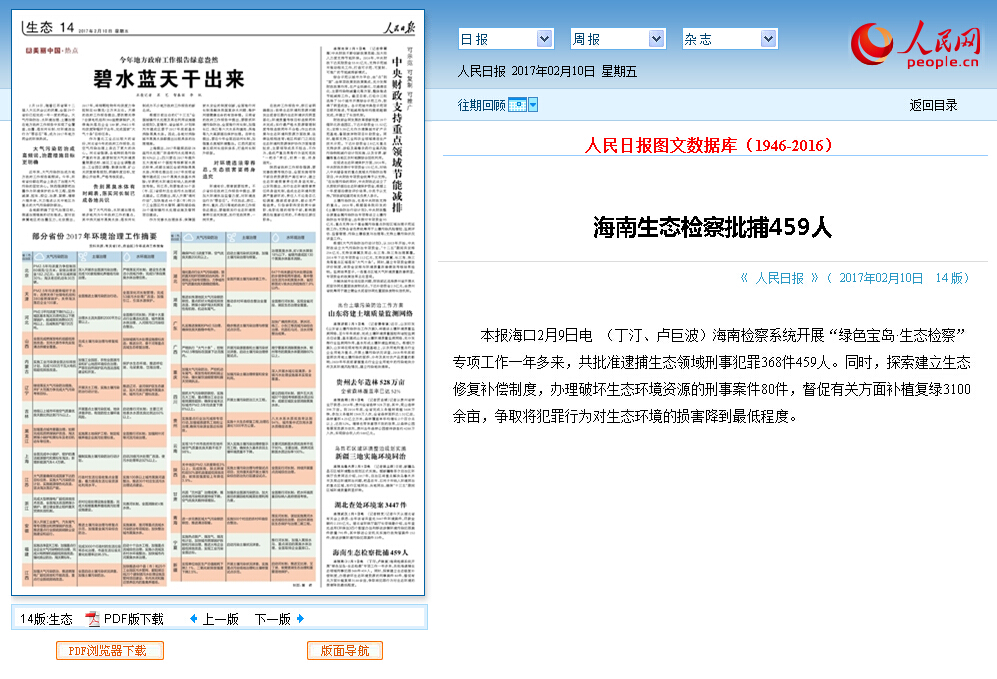Click the date text 人民日报 2017年02月10日 星期五
Screen dimensions: 997x679
click(x=547, y=71)
